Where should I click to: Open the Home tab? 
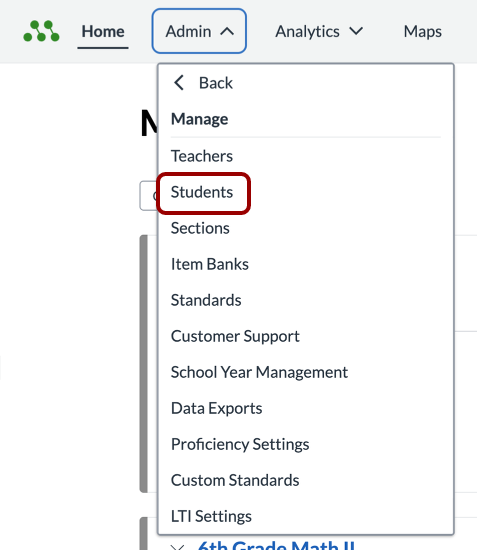pyautogui.click(x=103, y=32)
